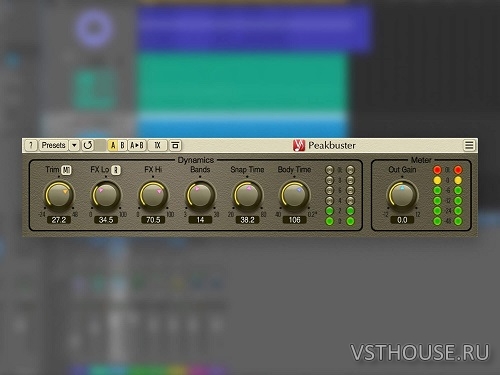
Task: Click the blank bypass button beside reset
Action: (101, 145)
